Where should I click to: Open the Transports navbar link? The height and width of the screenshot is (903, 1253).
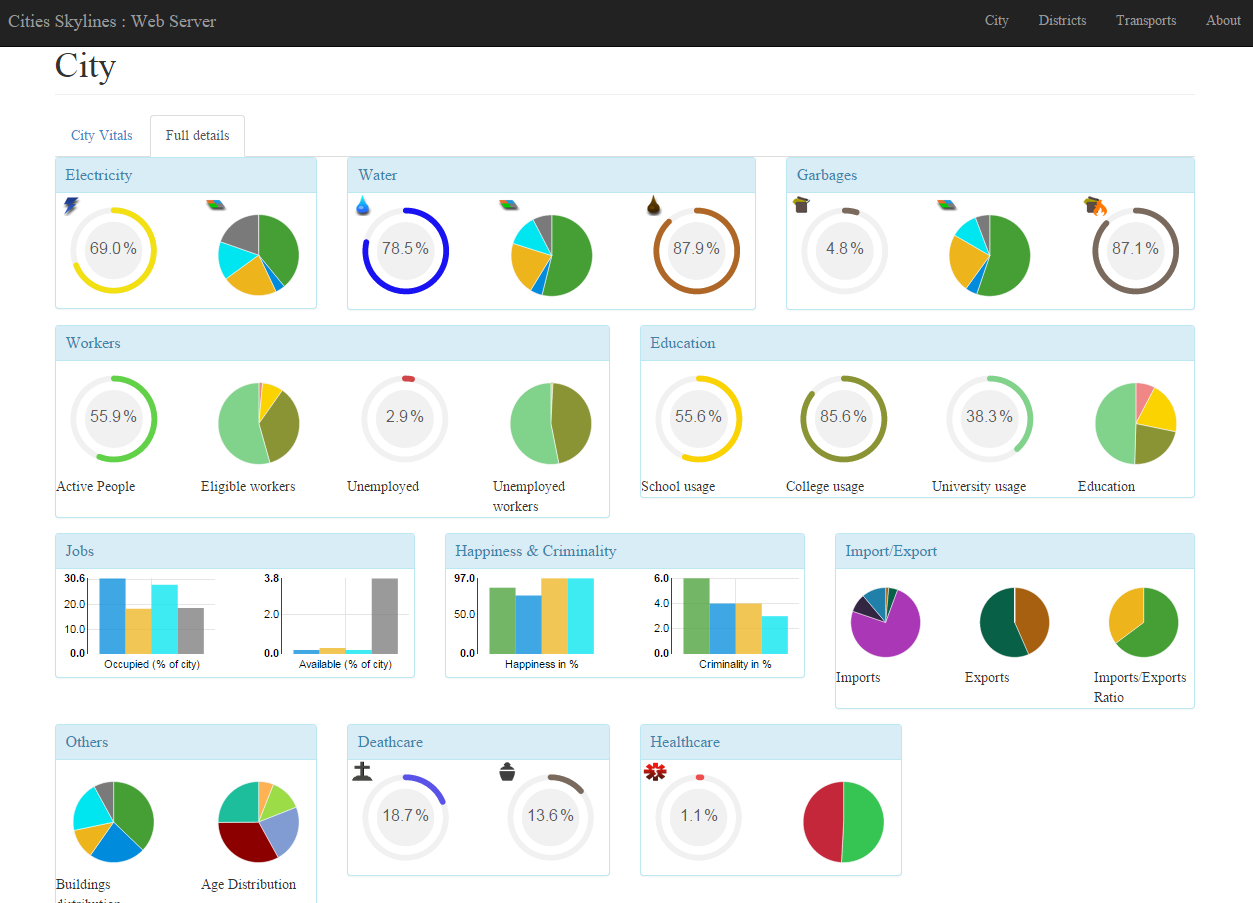[1146, 21]
